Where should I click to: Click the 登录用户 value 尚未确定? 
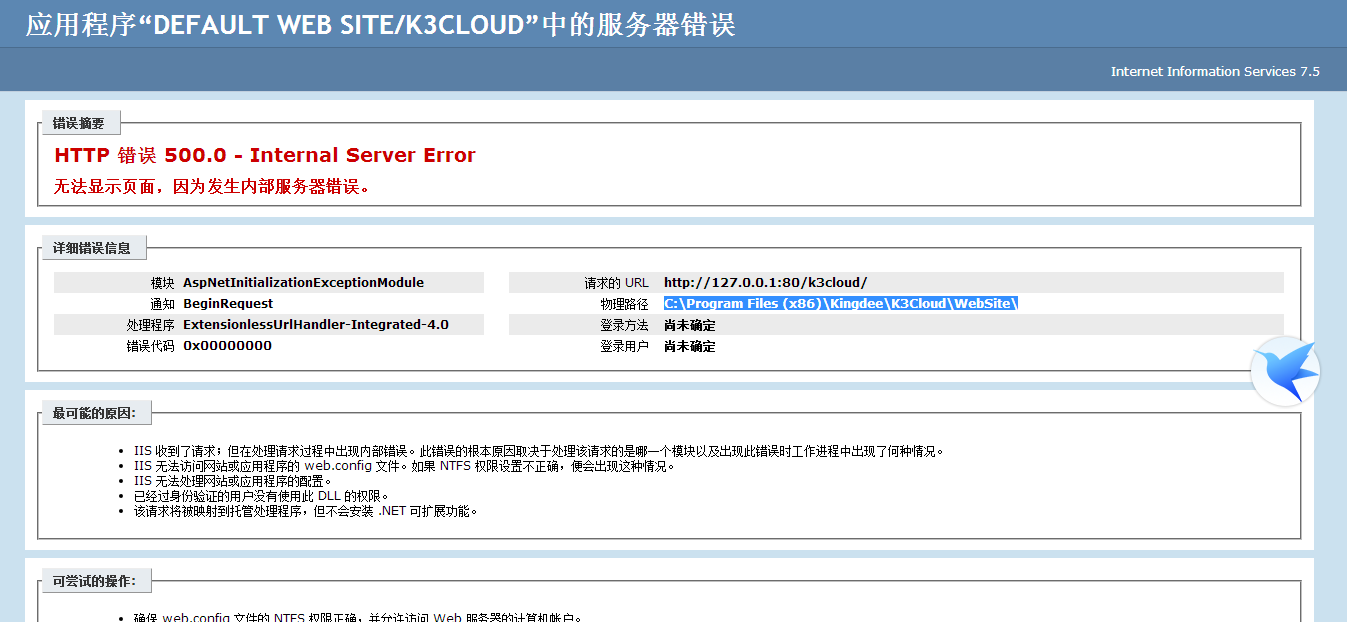pos(690,346)
